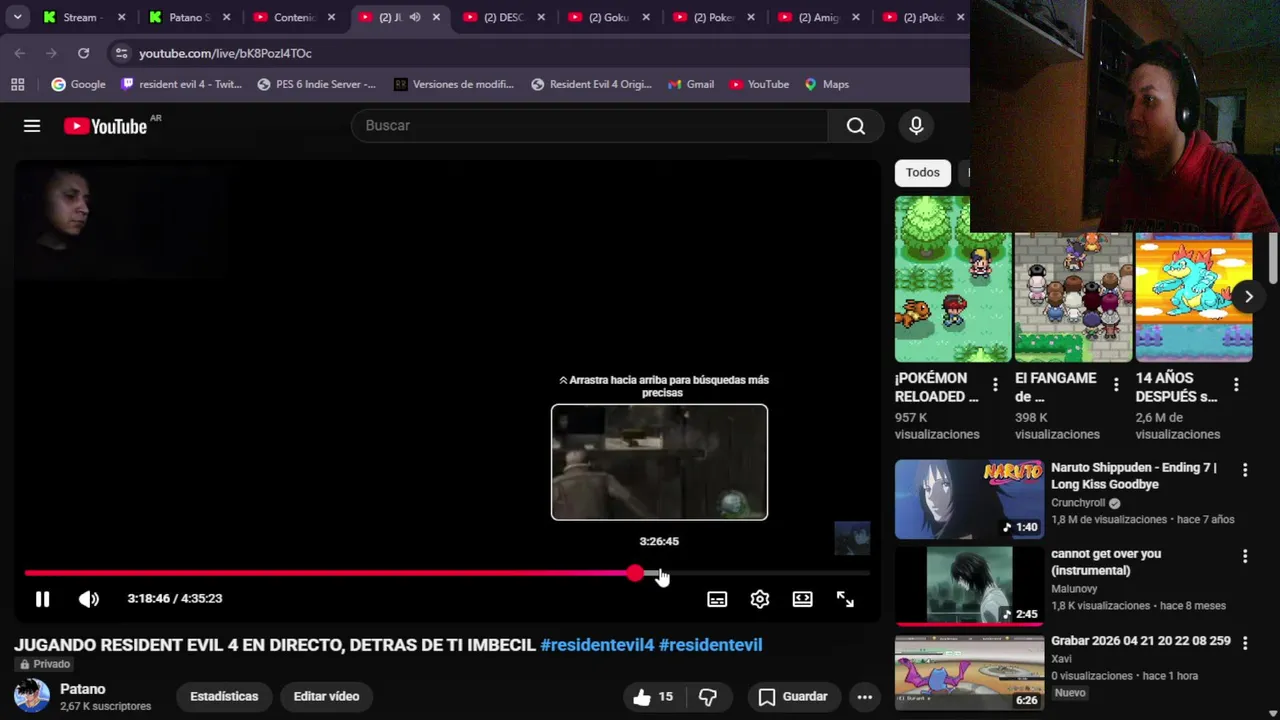
Task: Open options for ¡POKÉMON RELOADED short
Action: [x=995, y=385]
